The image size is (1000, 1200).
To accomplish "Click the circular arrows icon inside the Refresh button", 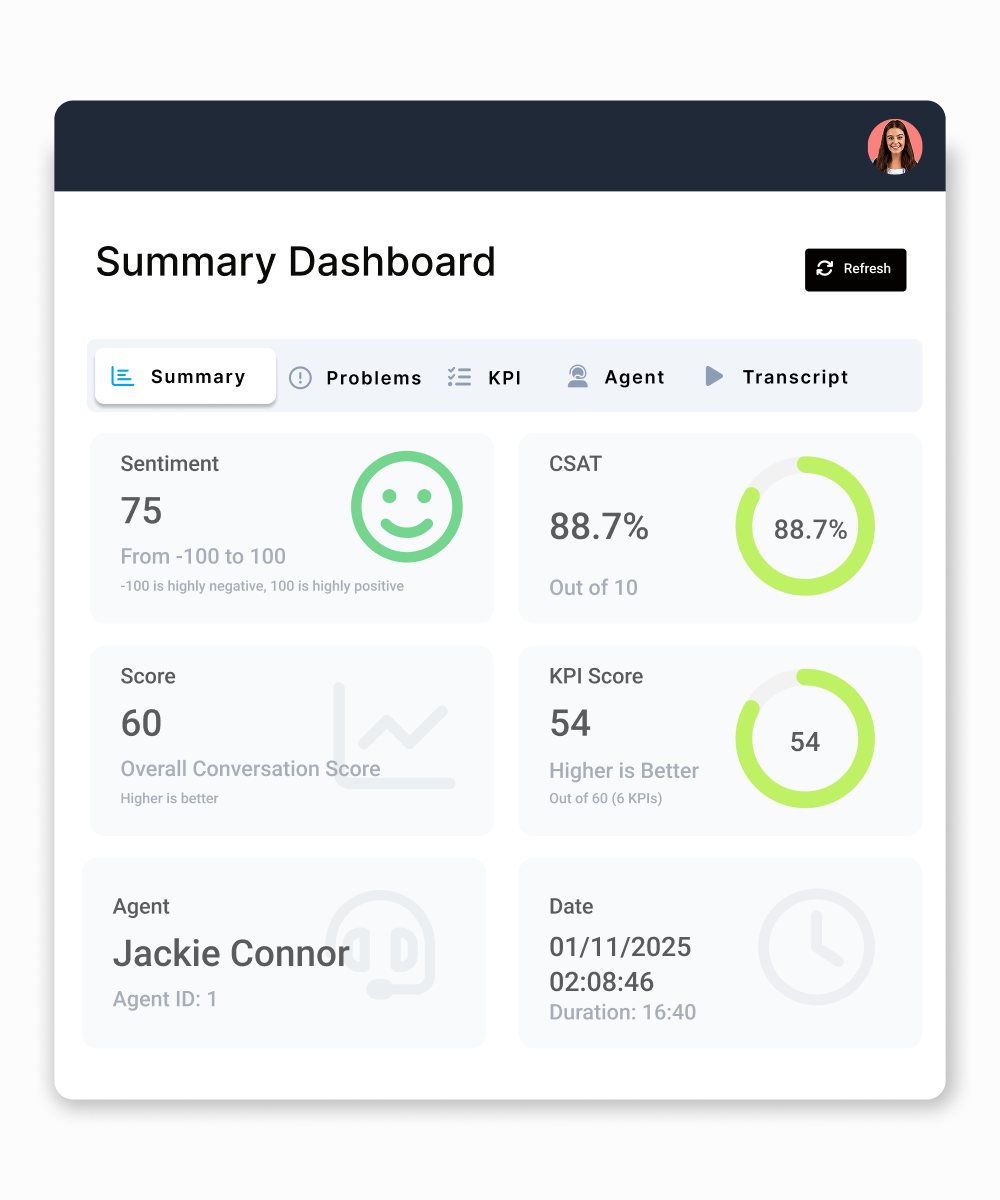I will pos(825,269).
